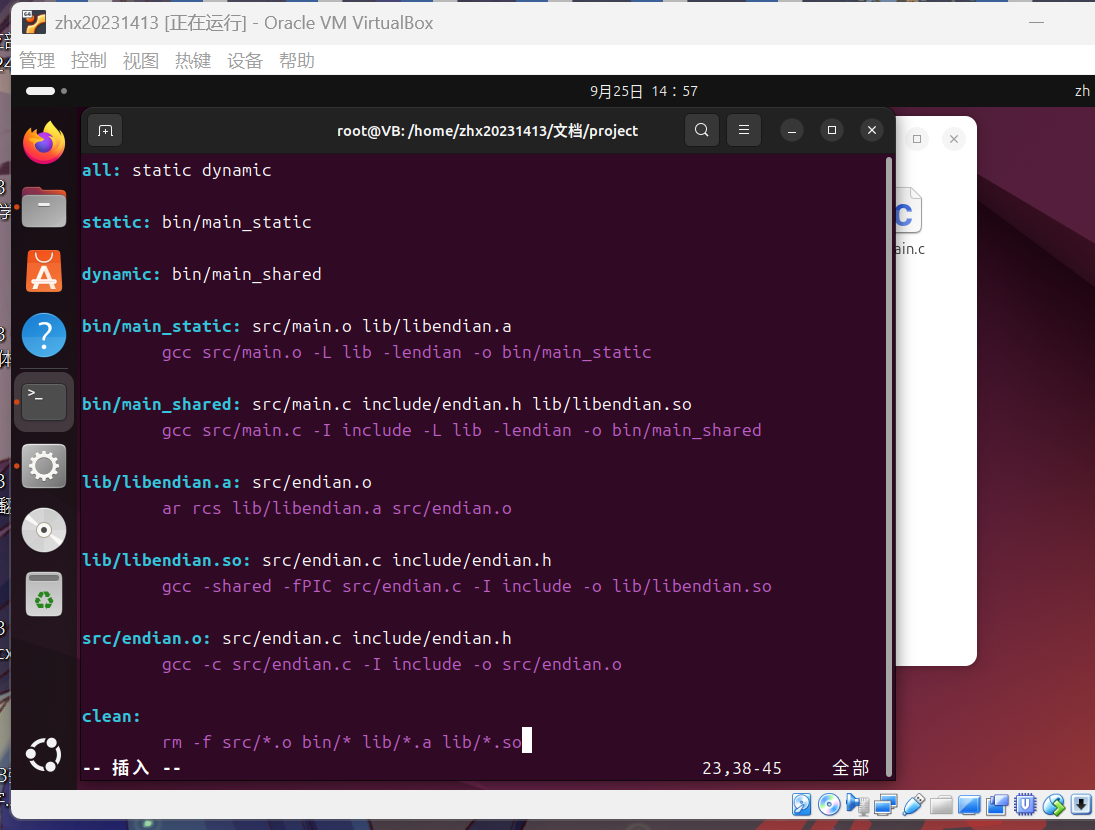Open the Trash recycle bin icon

44,594
